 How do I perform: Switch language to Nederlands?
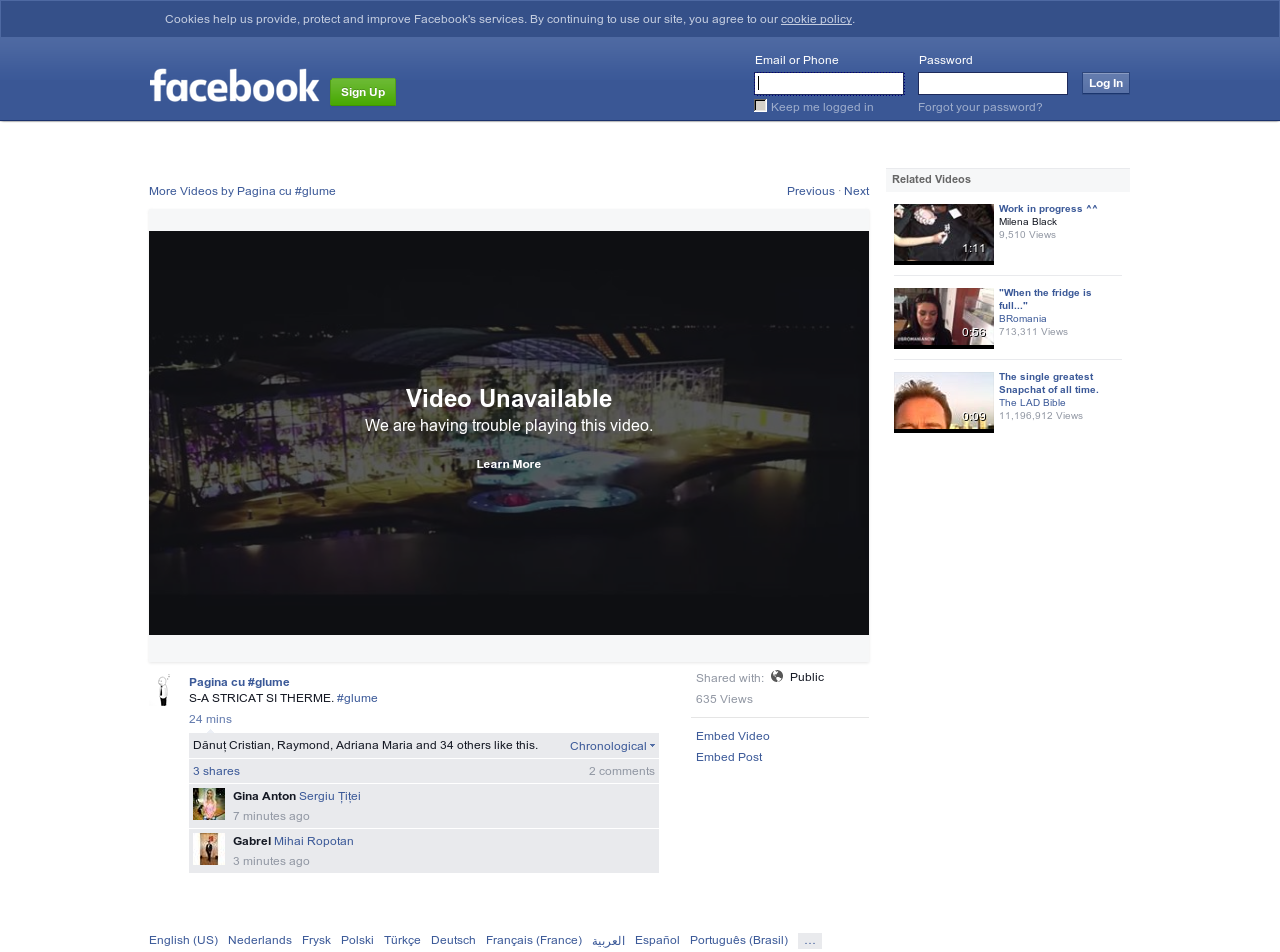pos(260,940)
